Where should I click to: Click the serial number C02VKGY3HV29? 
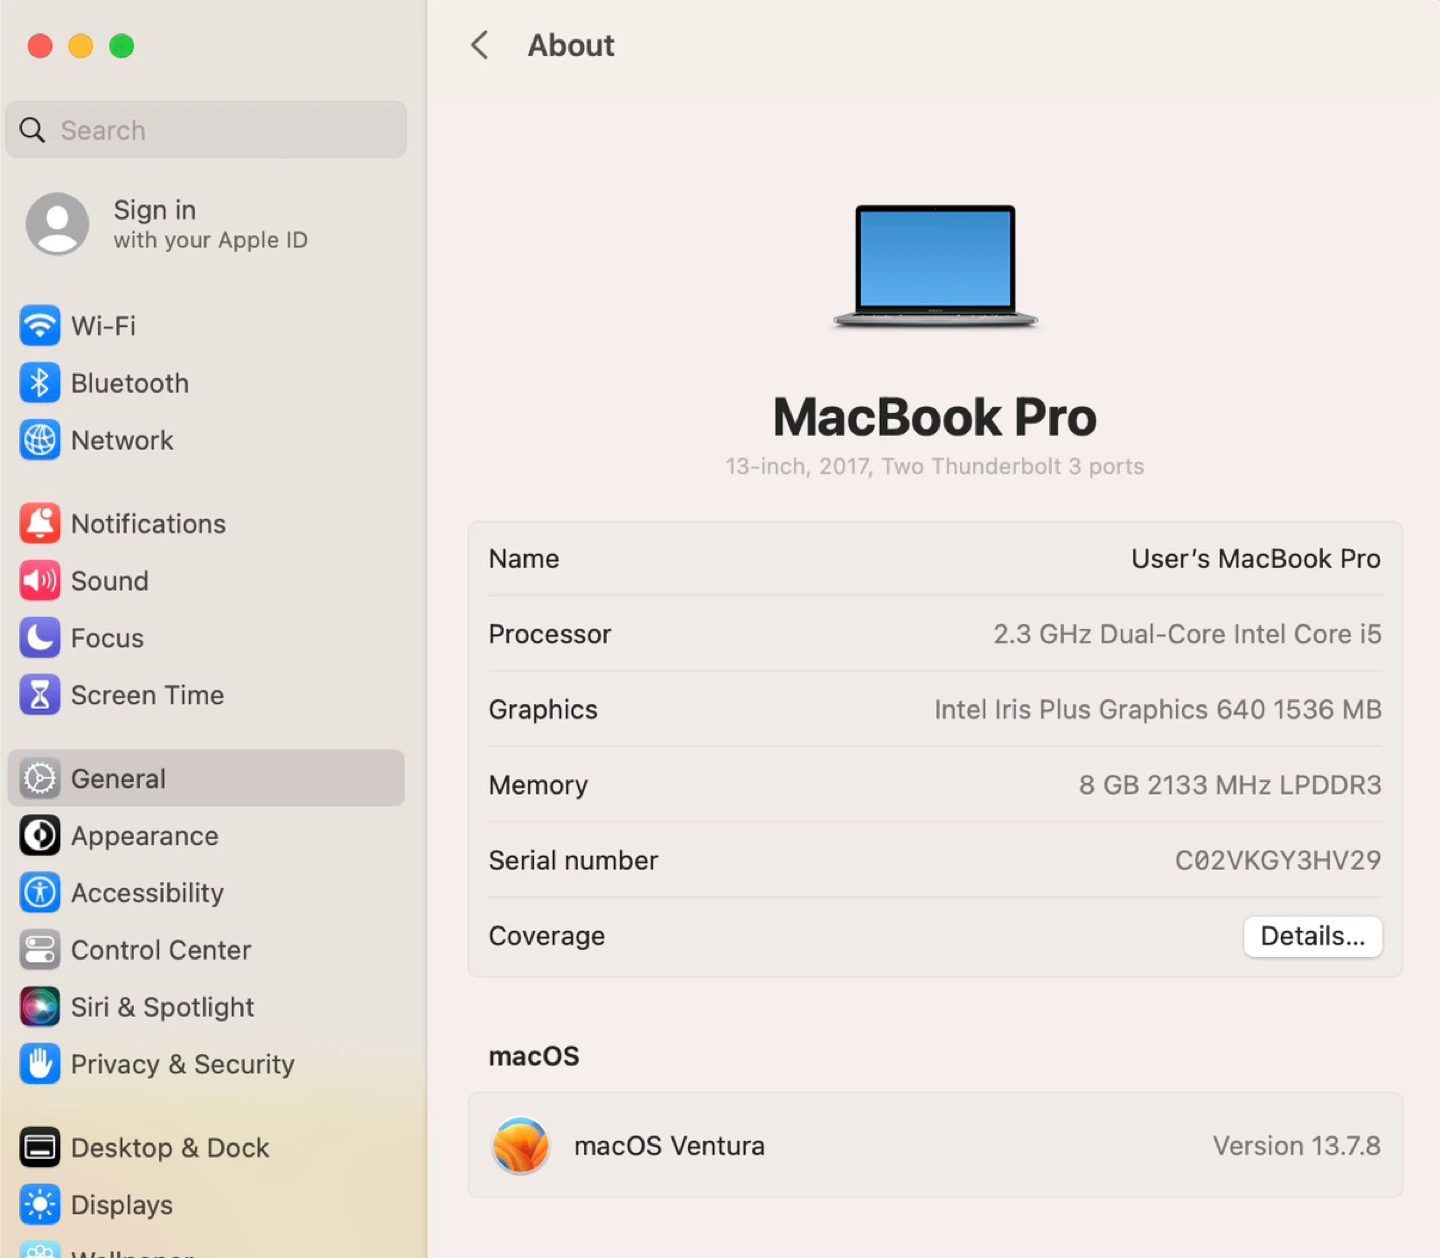click(1278, 860)
